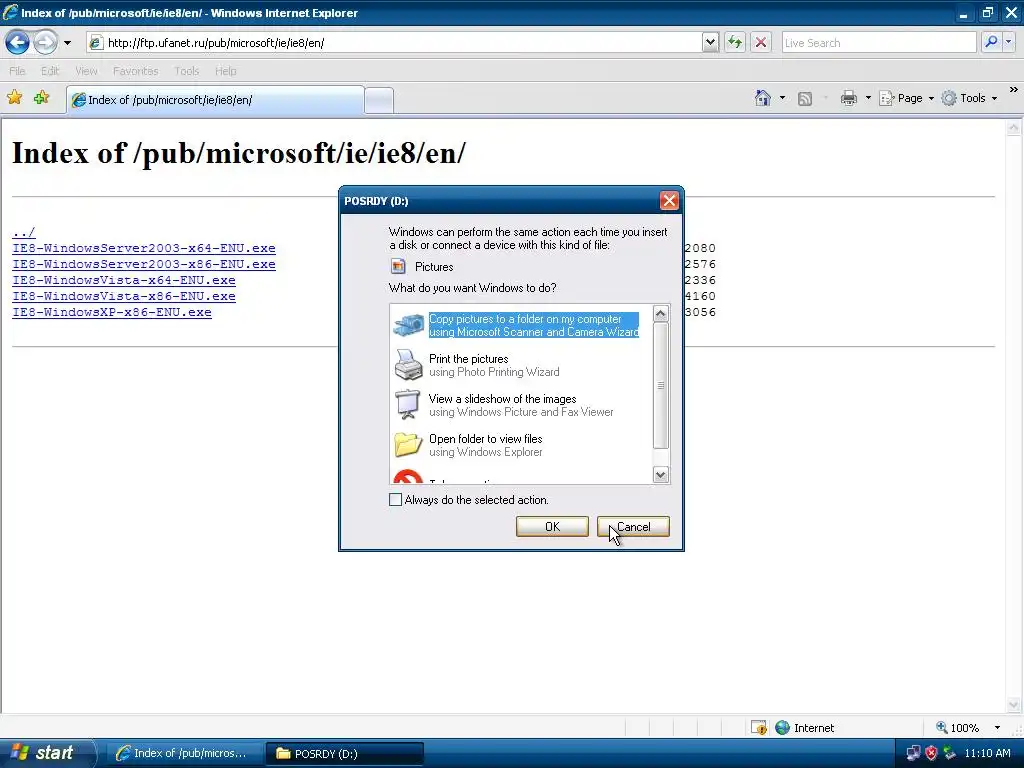Open the search provider options dropdown

(1009, 42)
